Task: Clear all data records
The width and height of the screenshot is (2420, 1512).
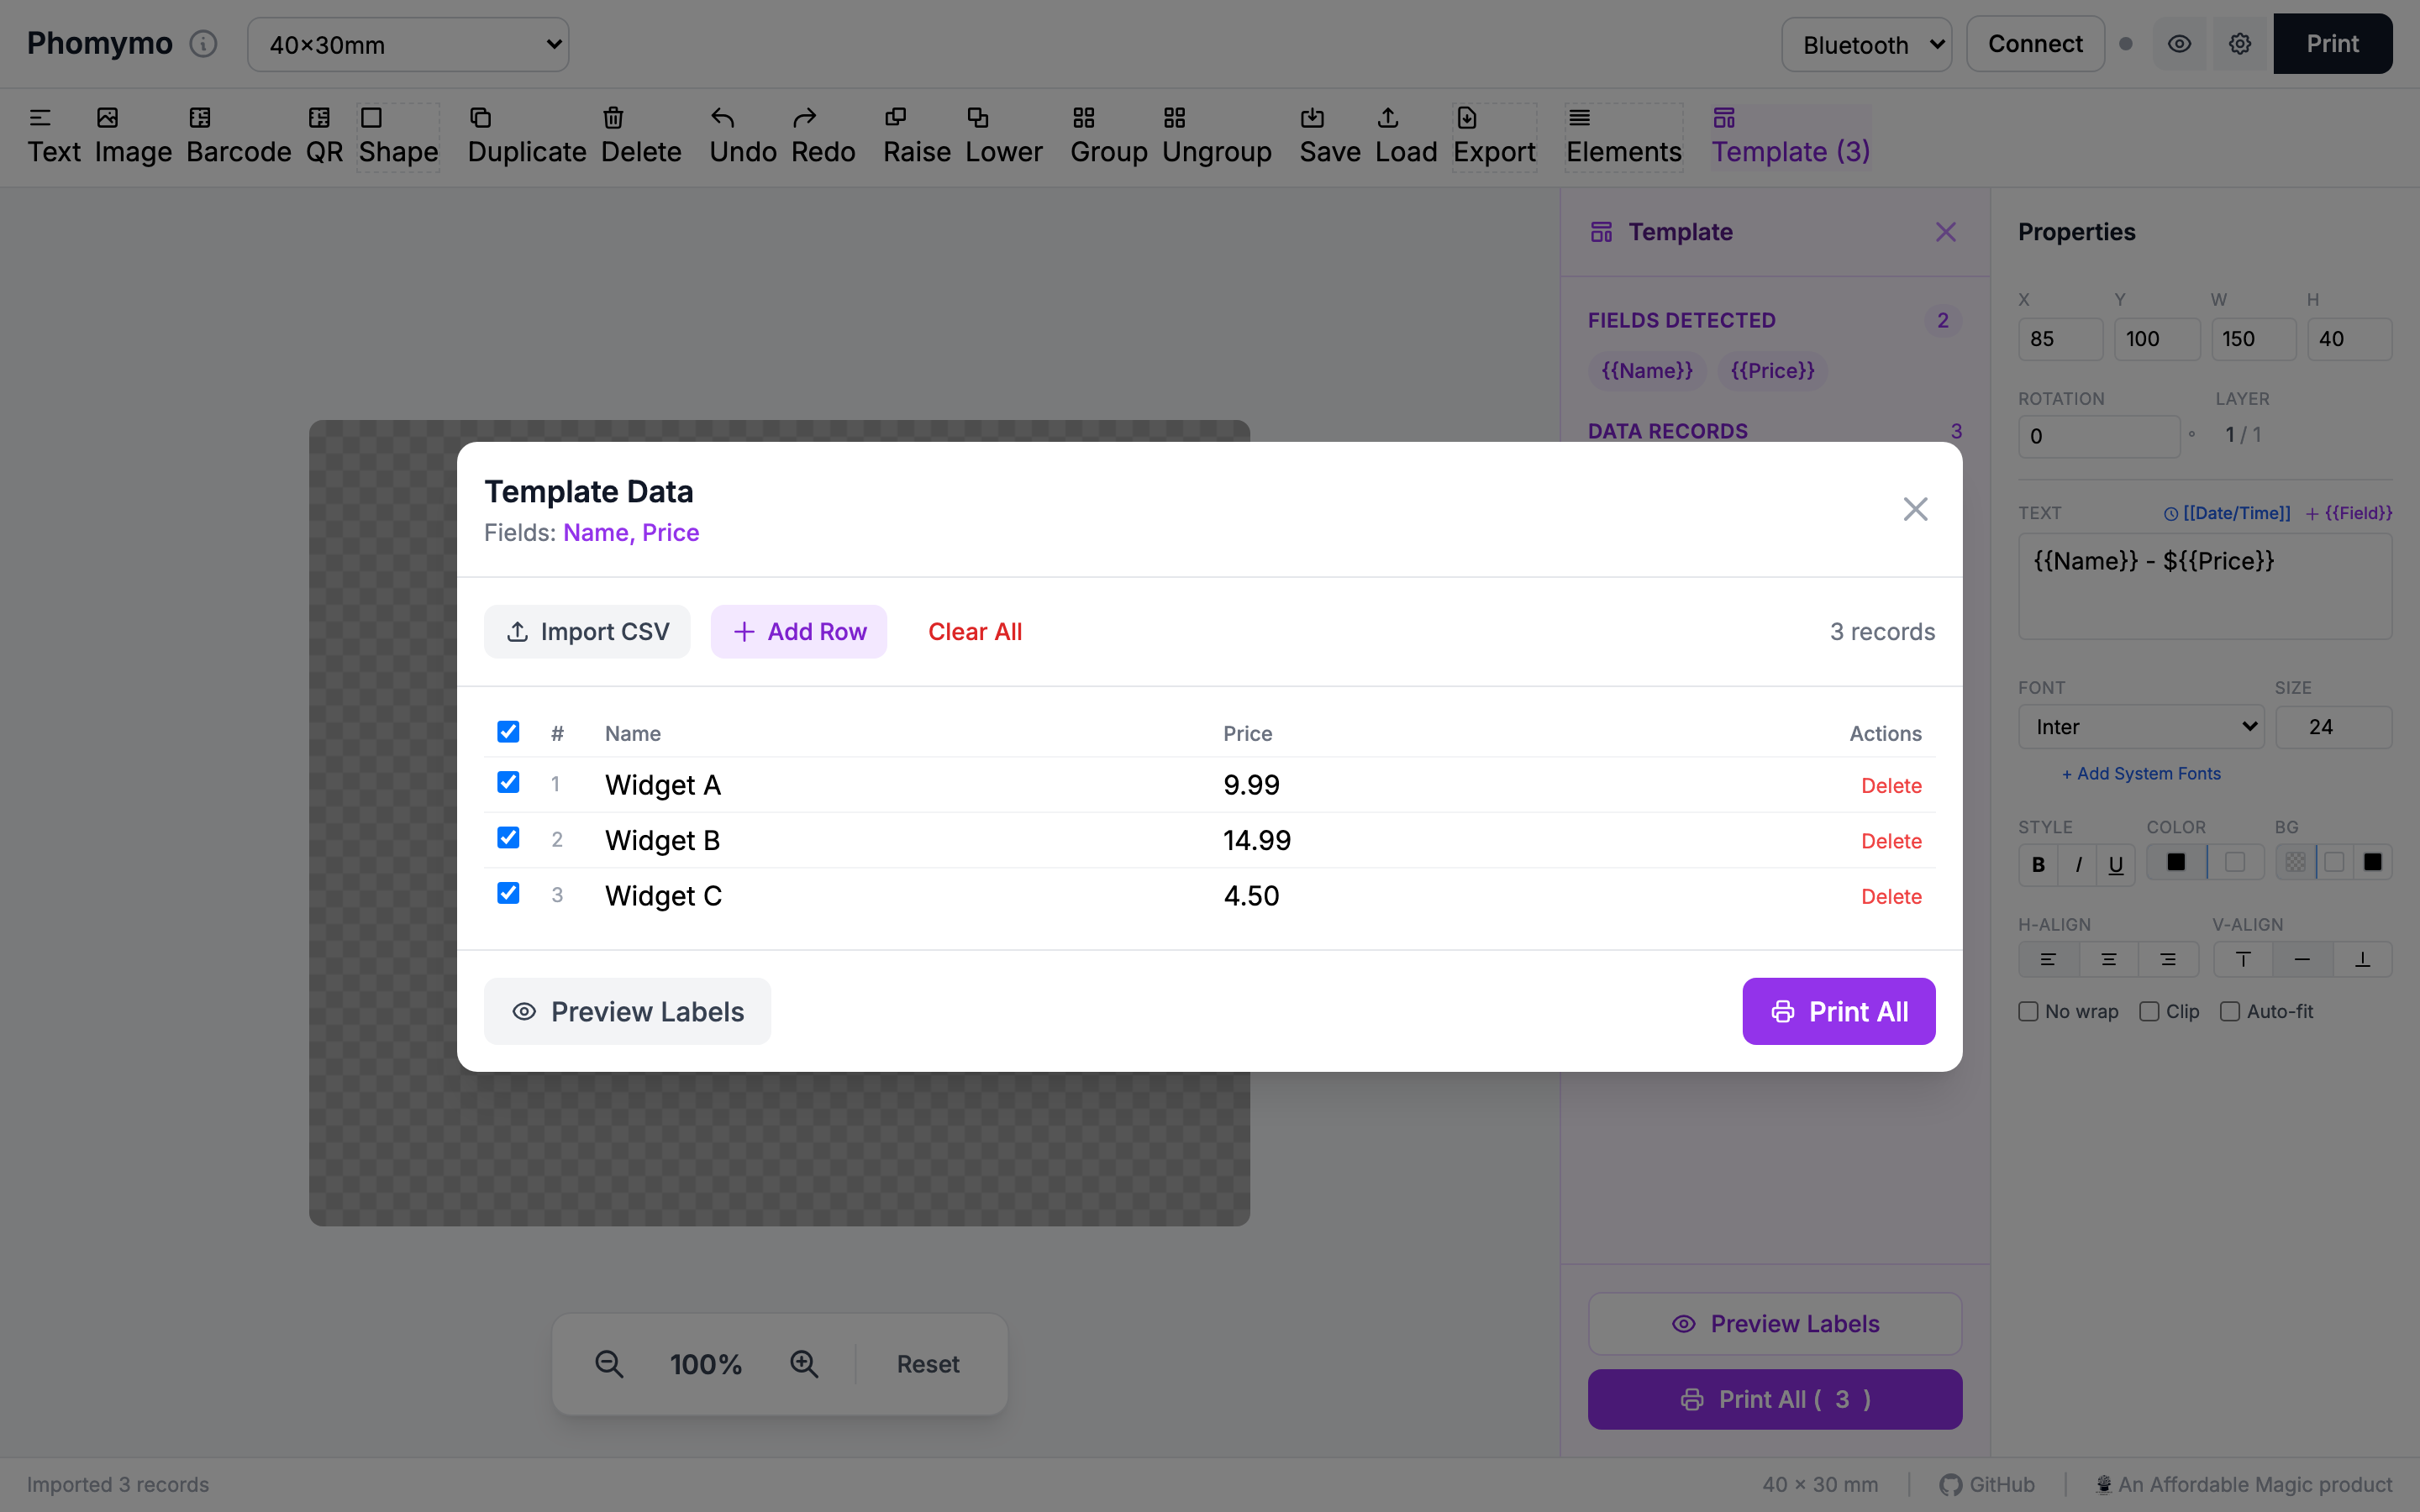Action: (975, 631)
